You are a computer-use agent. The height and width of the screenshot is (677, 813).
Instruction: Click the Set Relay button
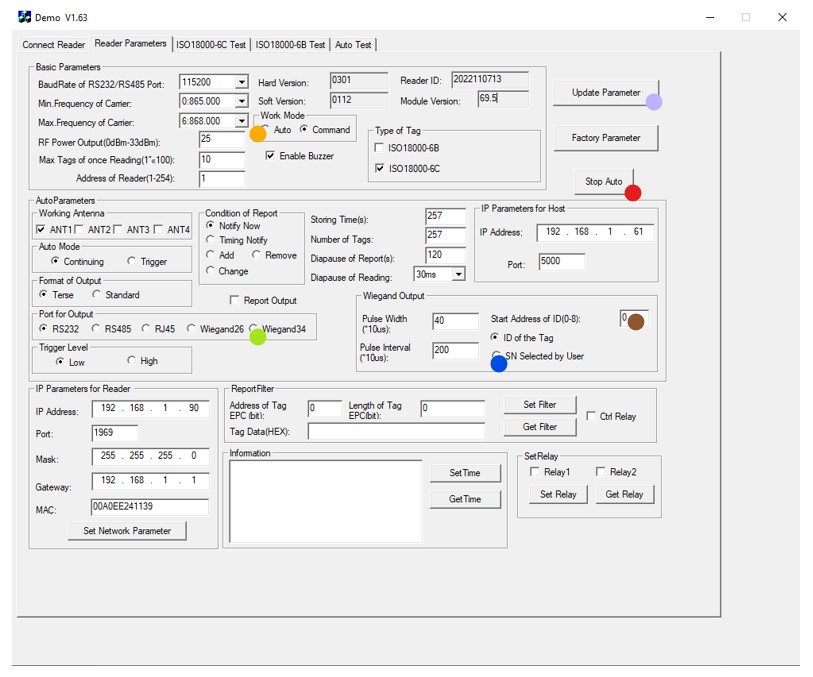pos(558,494)
